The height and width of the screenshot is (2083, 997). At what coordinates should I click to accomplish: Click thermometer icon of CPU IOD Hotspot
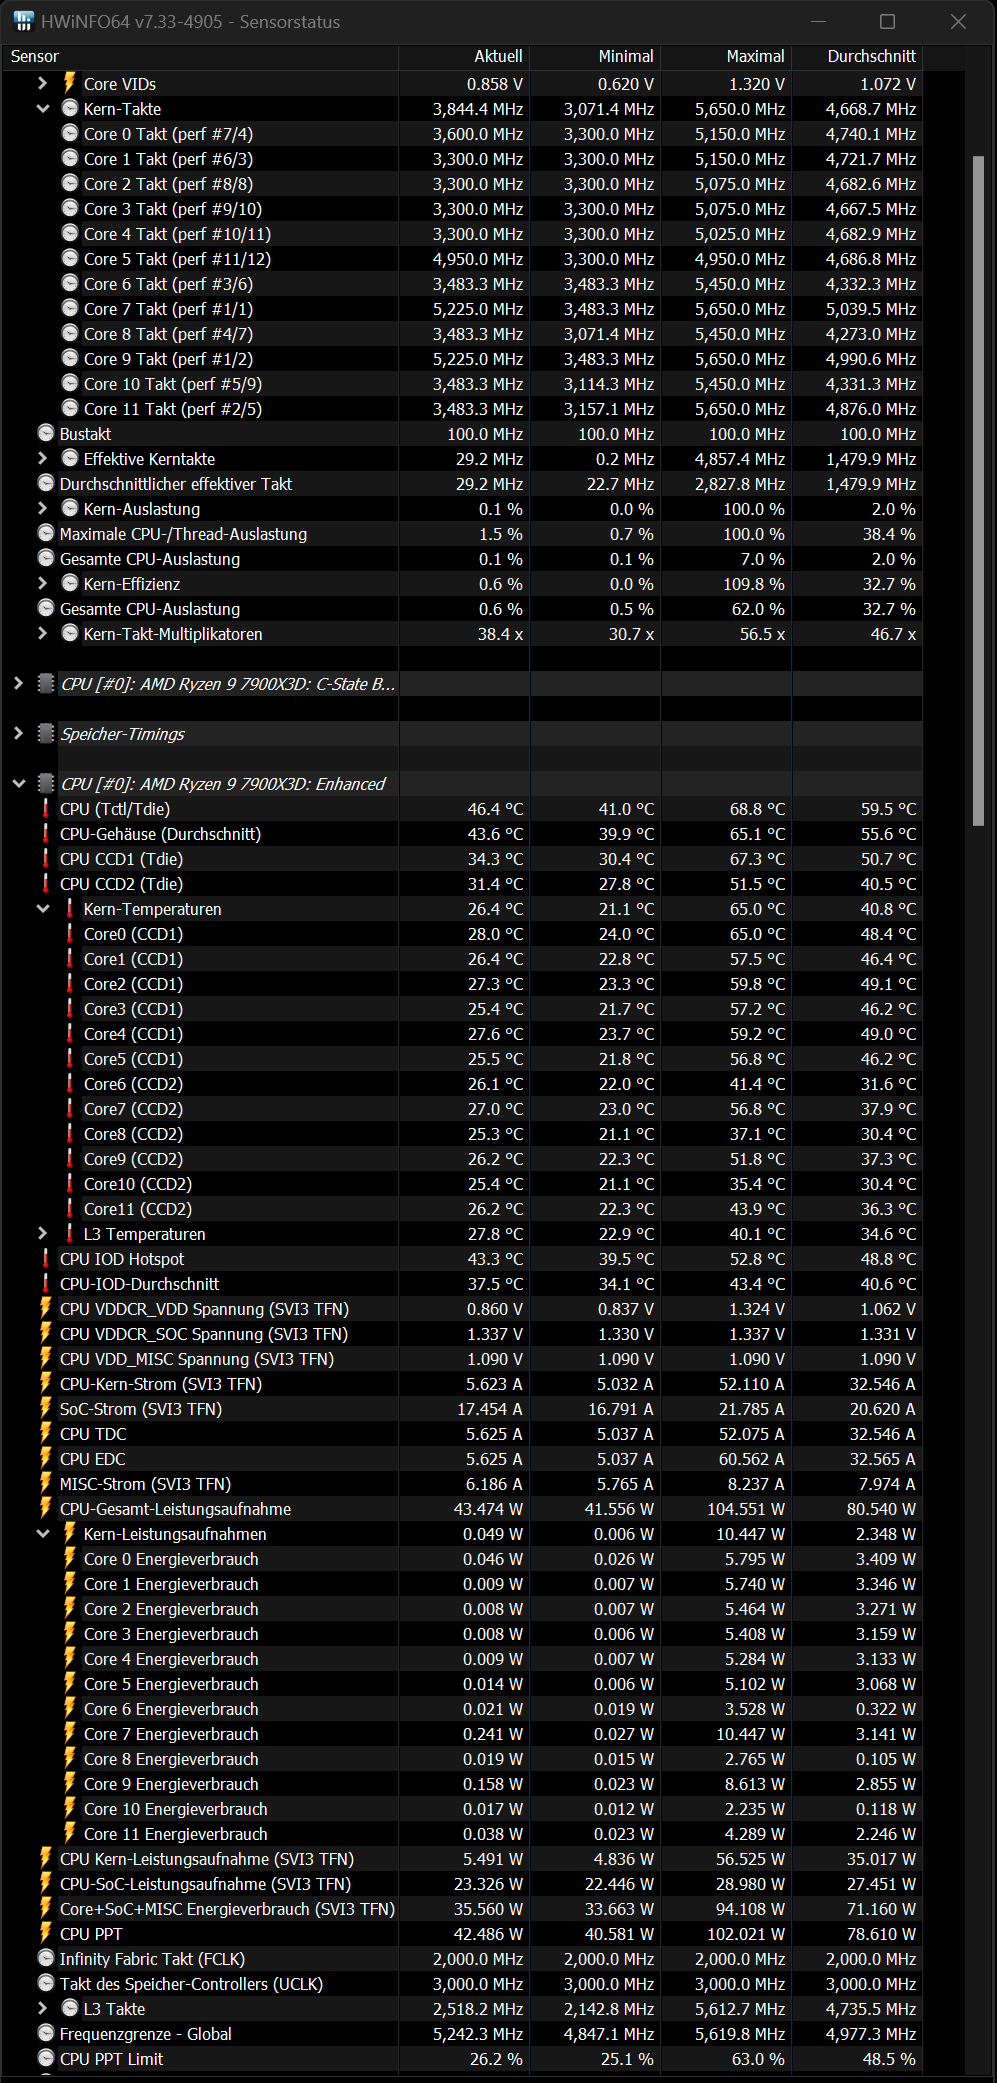coord(46,1258)
